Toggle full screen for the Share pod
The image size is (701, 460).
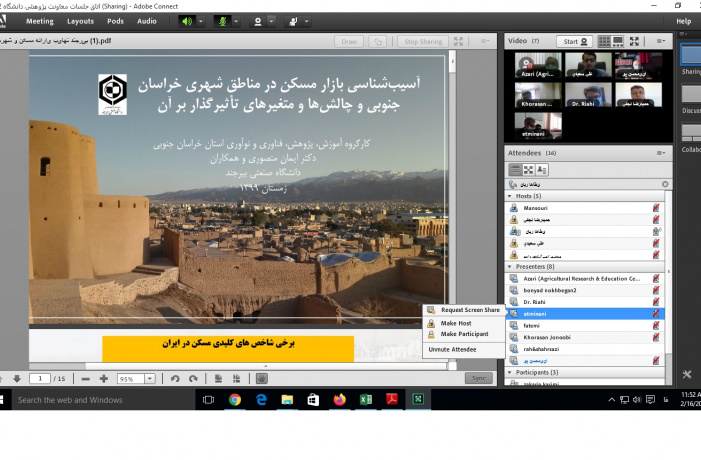458,42
